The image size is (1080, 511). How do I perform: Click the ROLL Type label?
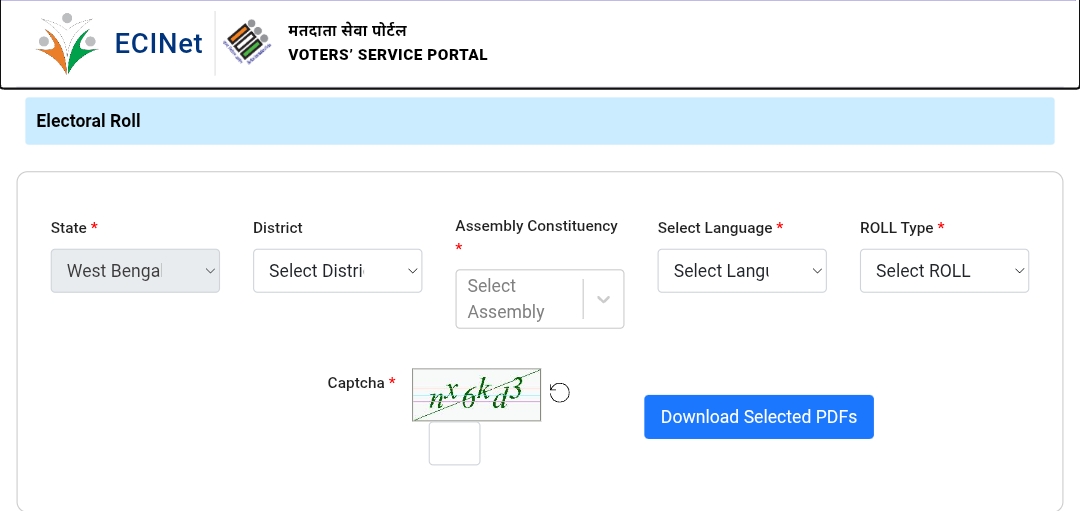click(x=897, y=228)
